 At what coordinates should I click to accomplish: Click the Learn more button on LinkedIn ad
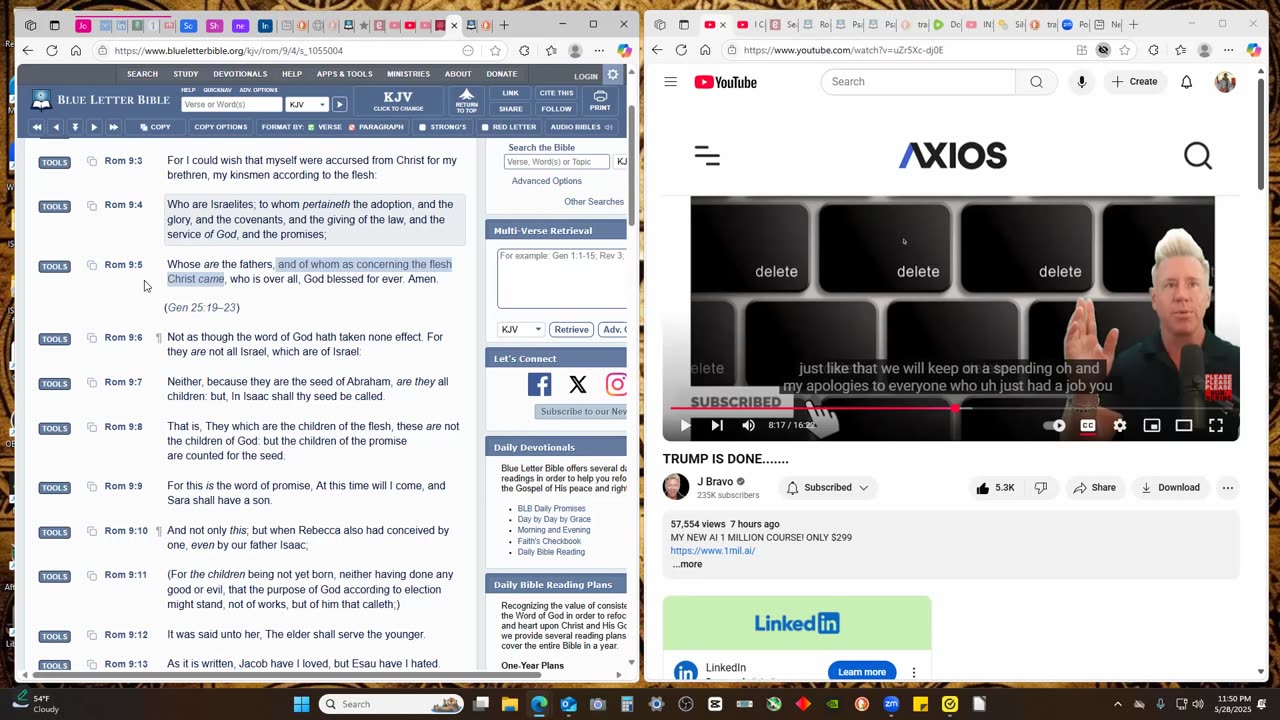coord(862,671)
